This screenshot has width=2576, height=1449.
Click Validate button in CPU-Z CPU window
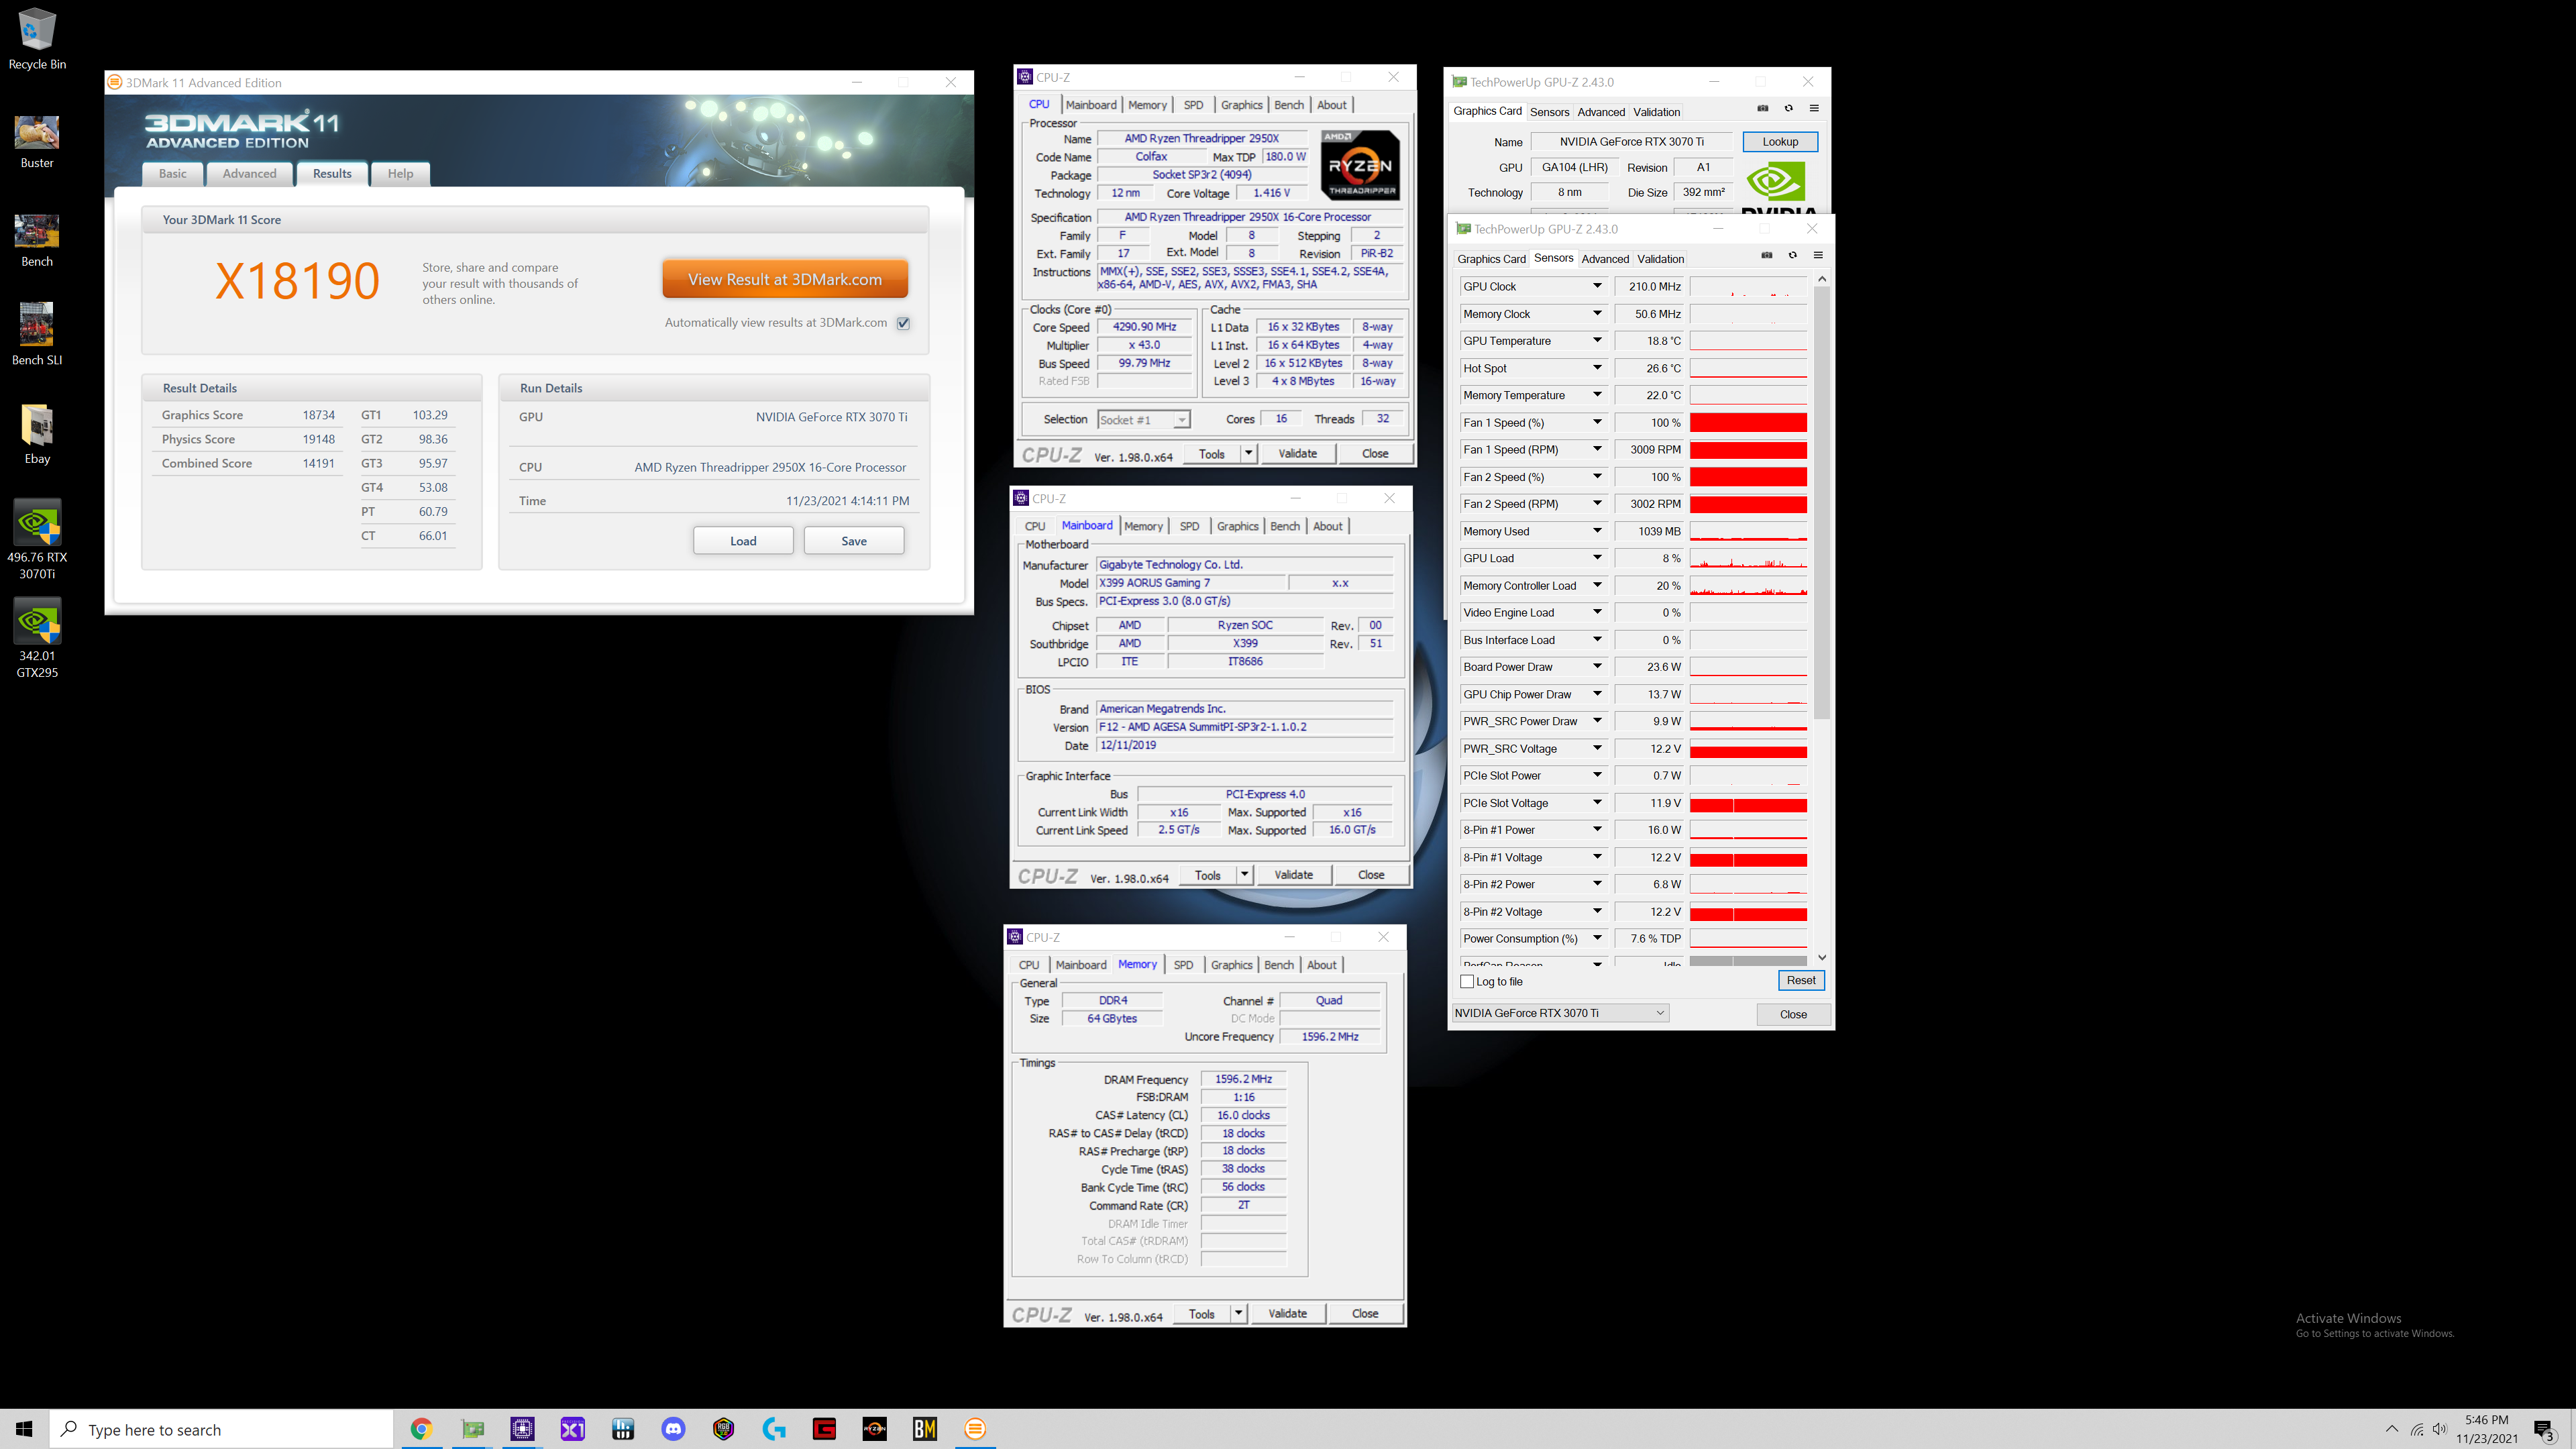[x=1297, y=454]
